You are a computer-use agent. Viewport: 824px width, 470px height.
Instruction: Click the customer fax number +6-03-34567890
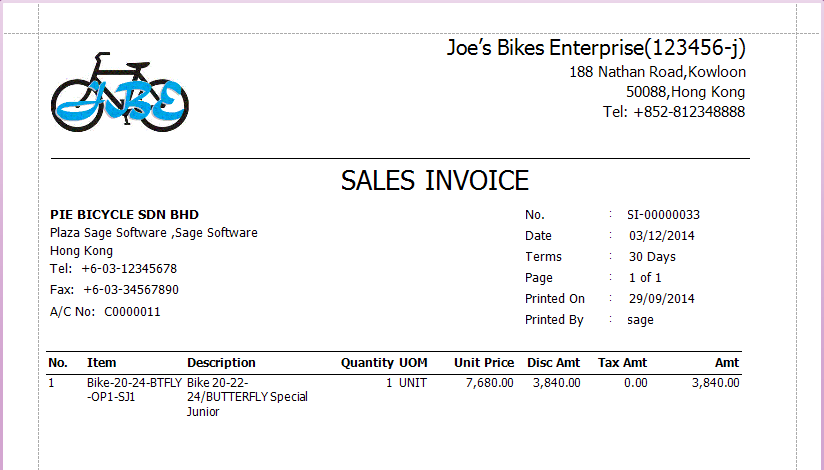point(131,290)
